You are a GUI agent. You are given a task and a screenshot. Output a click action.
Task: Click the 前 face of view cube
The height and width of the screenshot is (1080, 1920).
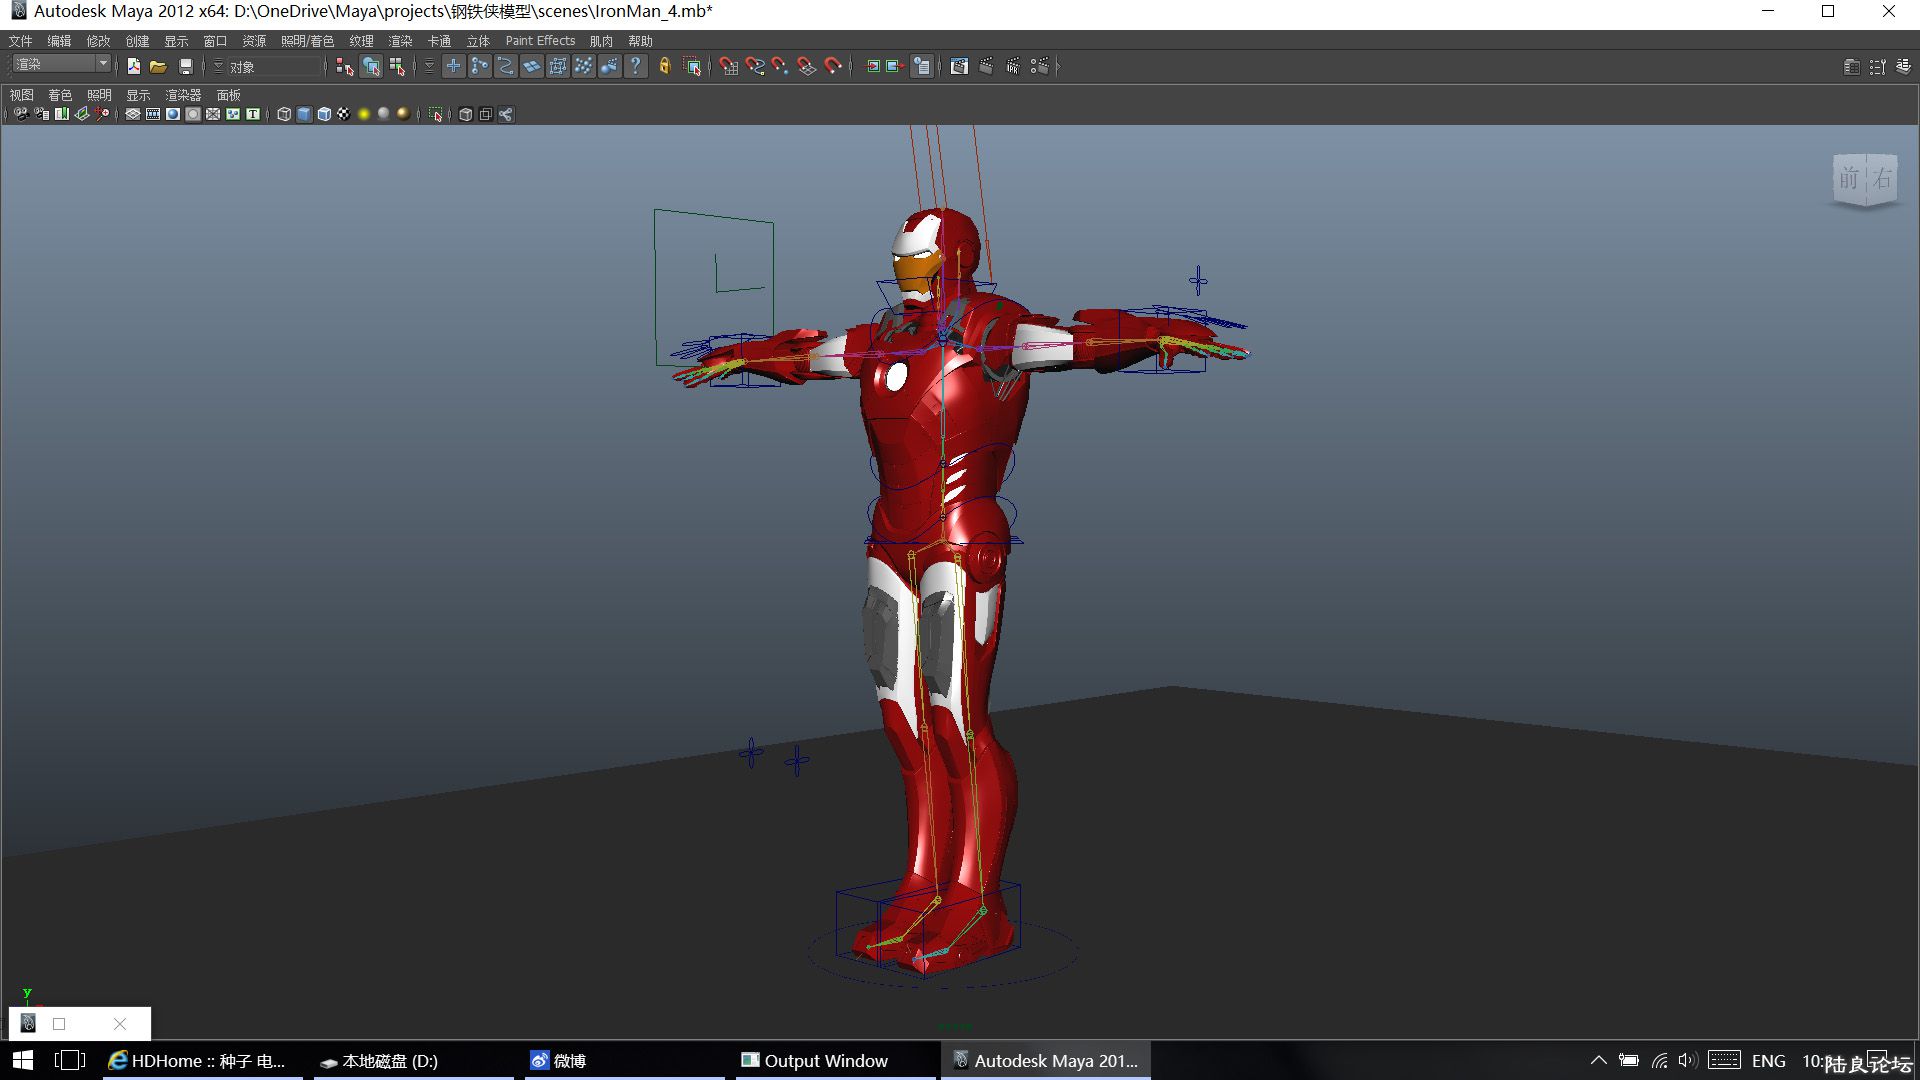coord(1848,179)
